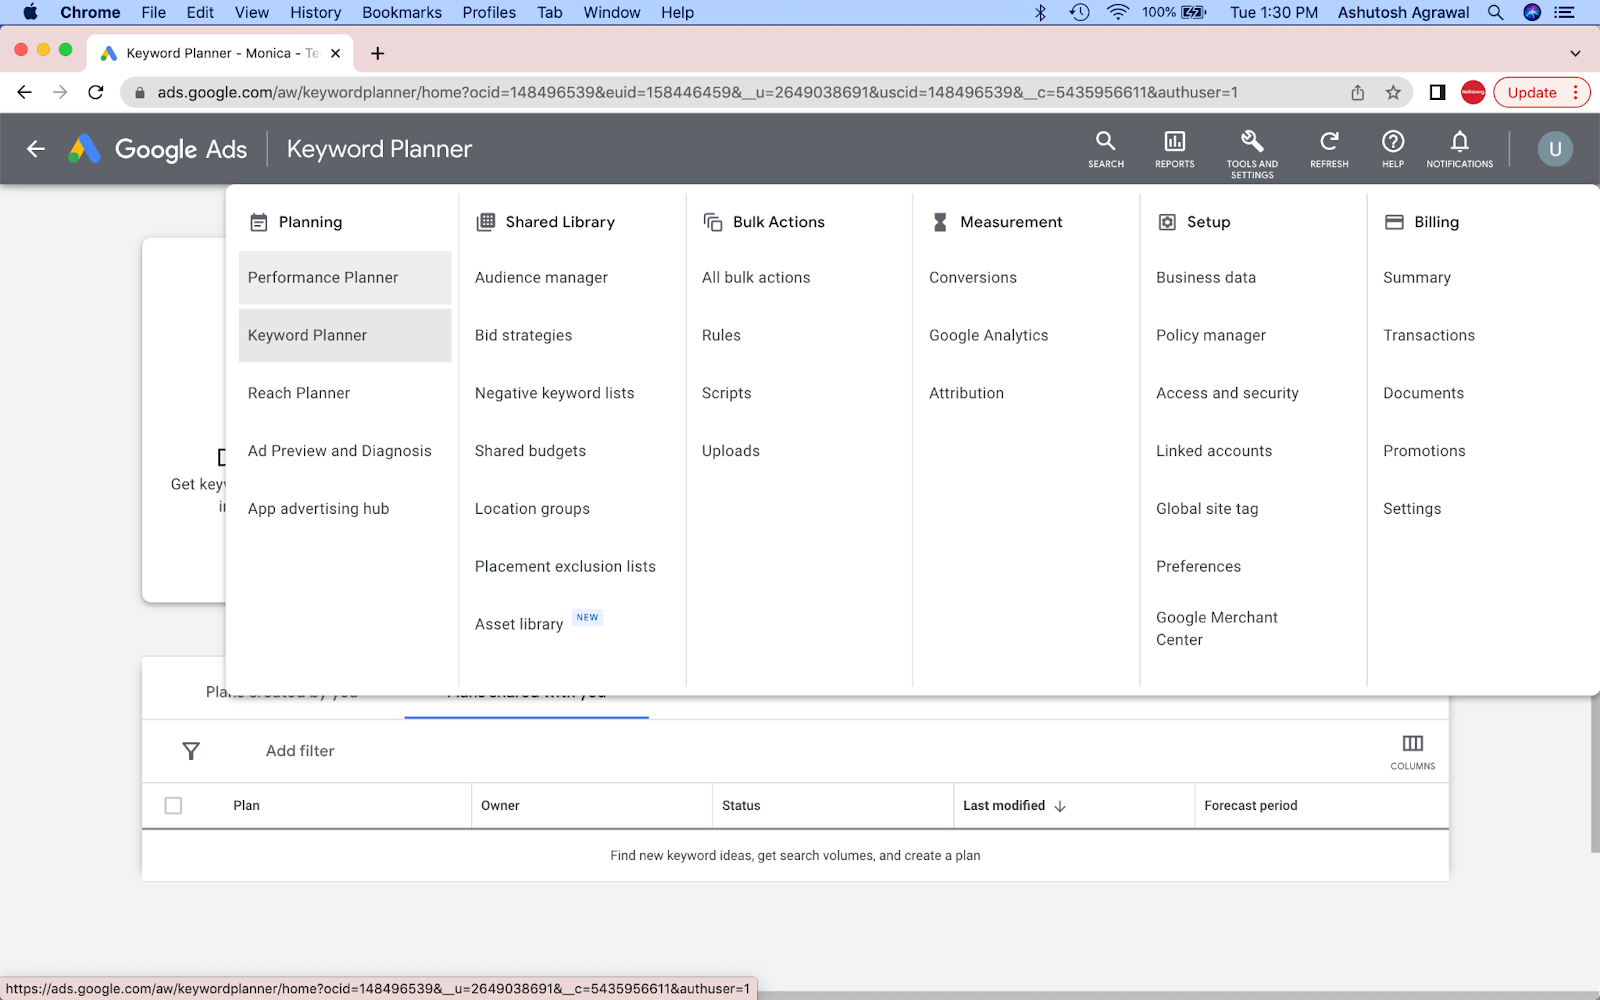Open the Columns icon for the table
Viewport: 1600px width, 1000px height.
click(1413, 743)
